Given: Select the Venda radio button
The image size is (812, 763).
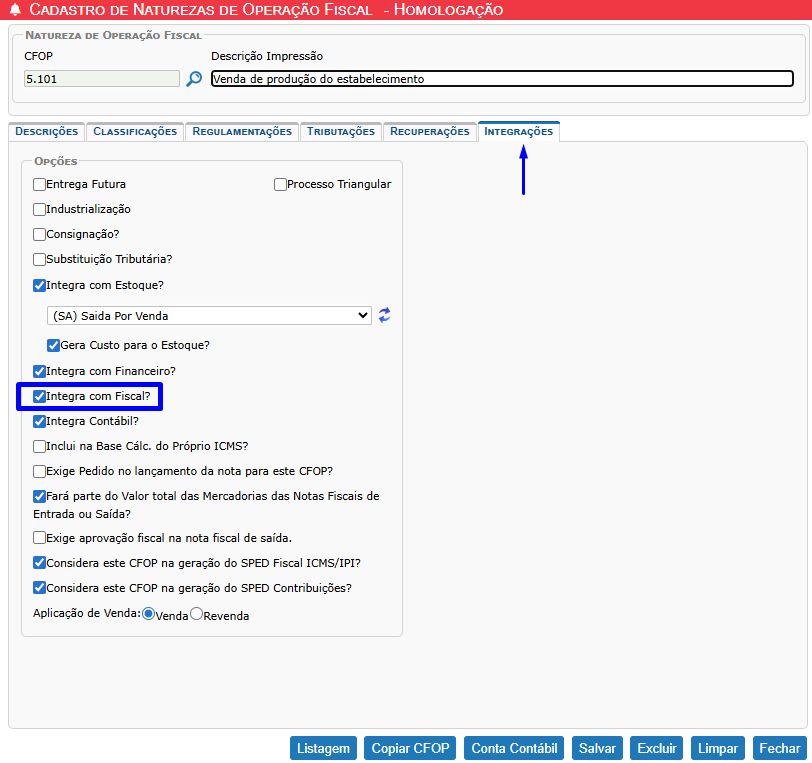Looking at the screenshot, I should (149, 614).
